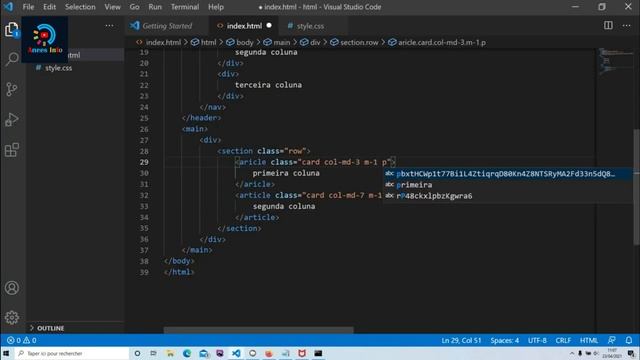Open the editor More Actions ellipsis

coord(627,25)
